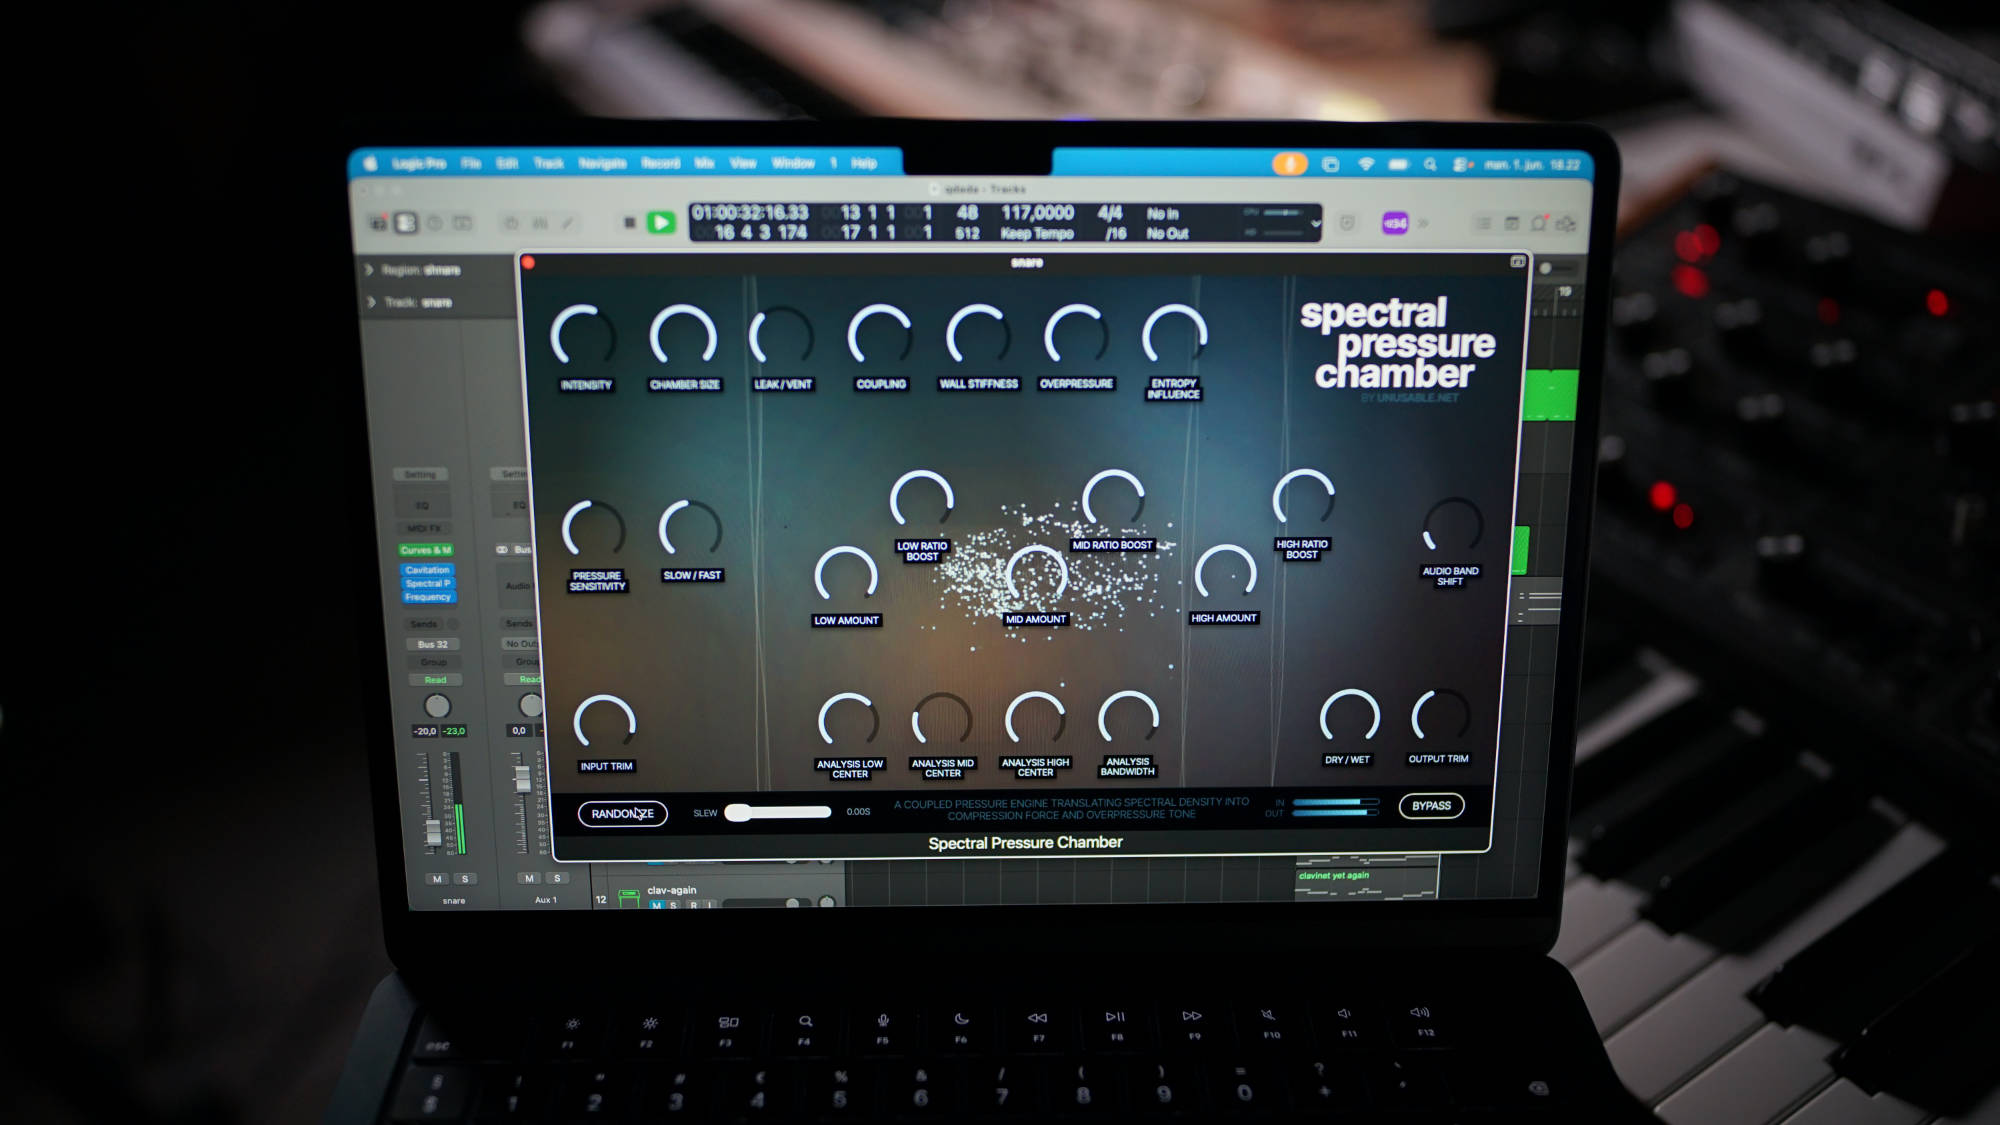Open the Logic Pro menu
This screenshot has height=1125, width=2000.
[419, 163]
